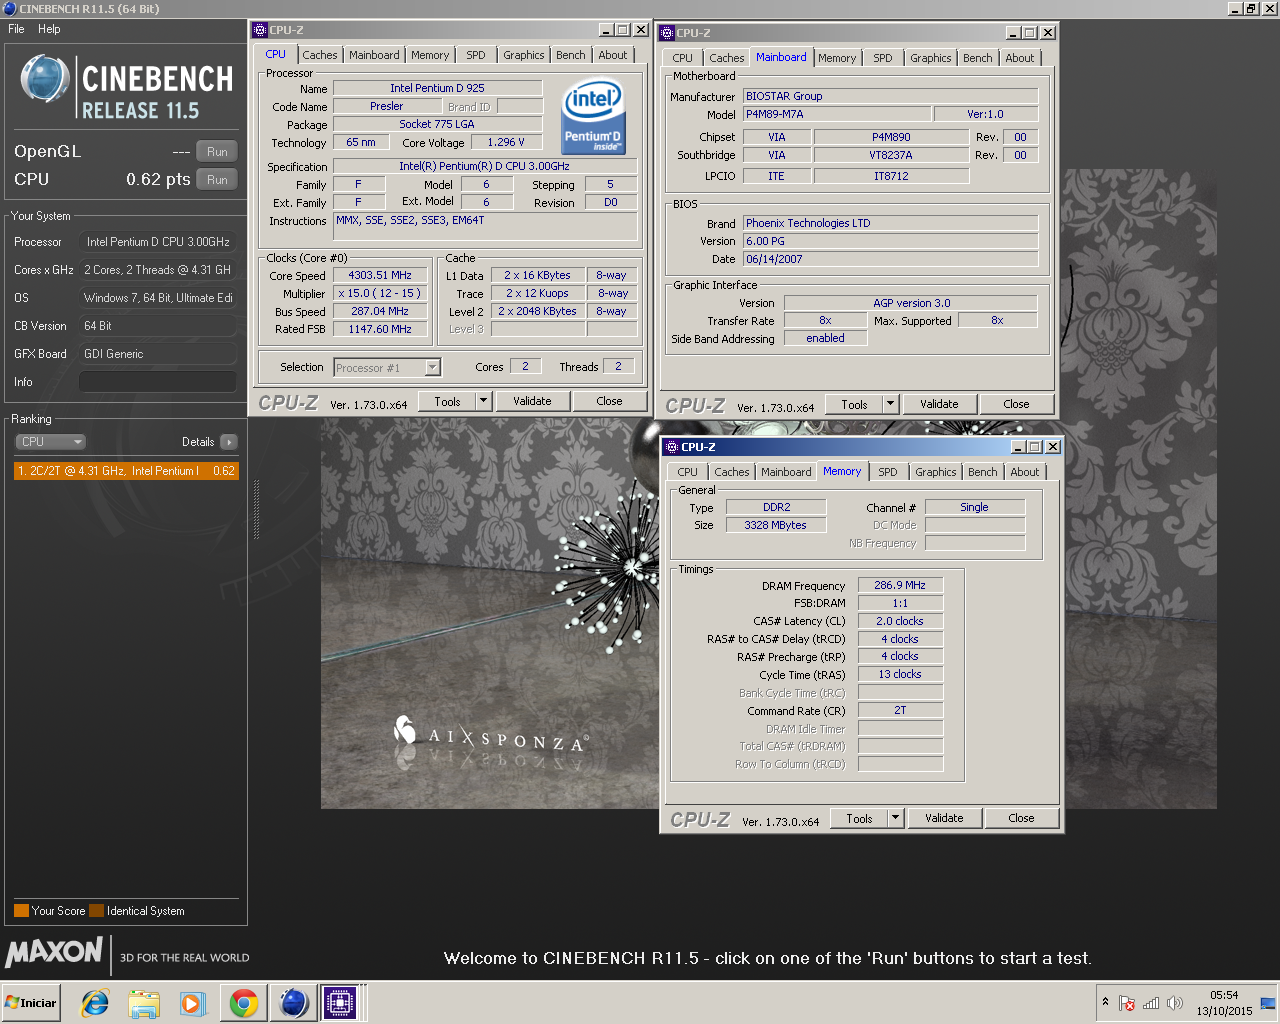This screenshot has height=1024, width=1280.
Task: Open SPD tab in CPU window
Action: (x=476, y=55)
